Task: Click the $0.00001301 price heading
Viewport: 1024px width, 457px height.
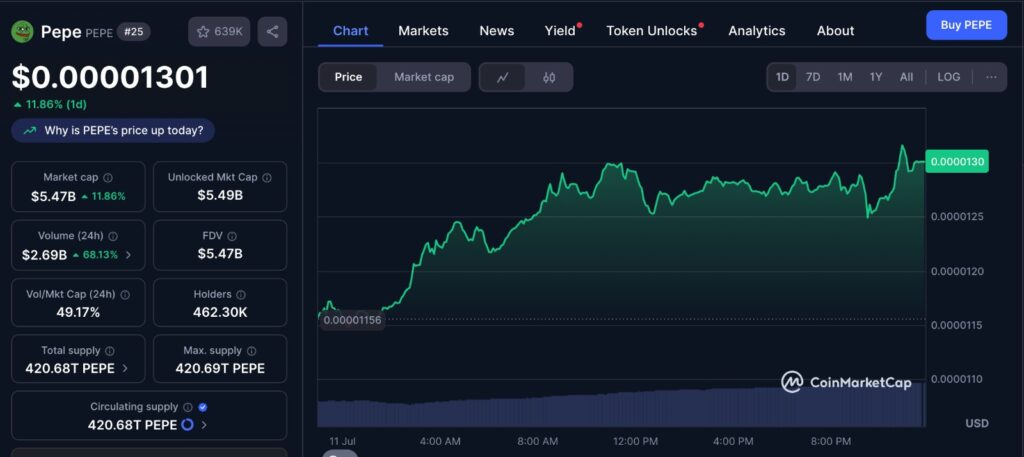Action: point(110,78)
